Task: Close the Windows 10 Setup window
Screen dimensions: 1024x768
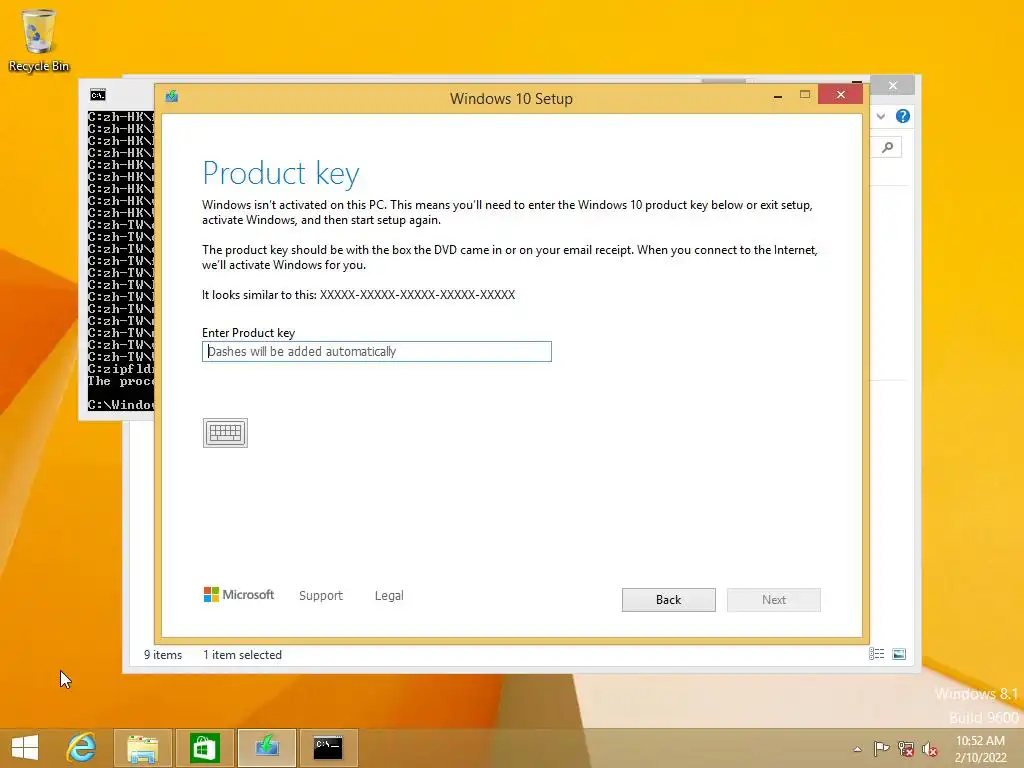Action: 840,95
